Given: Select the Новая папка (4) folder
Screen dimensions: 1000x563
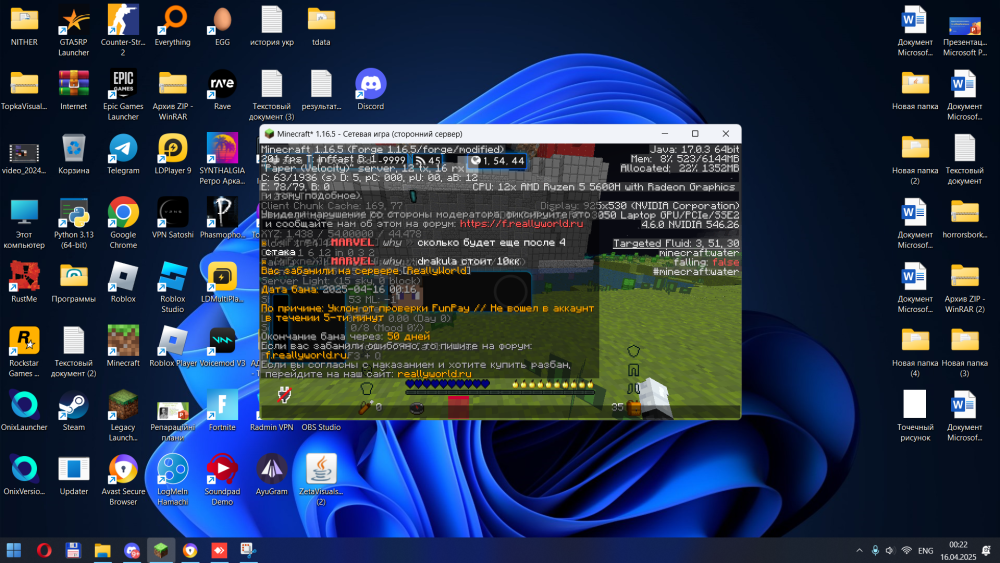Looking at the screenshot, I should (x=915, y=351).
